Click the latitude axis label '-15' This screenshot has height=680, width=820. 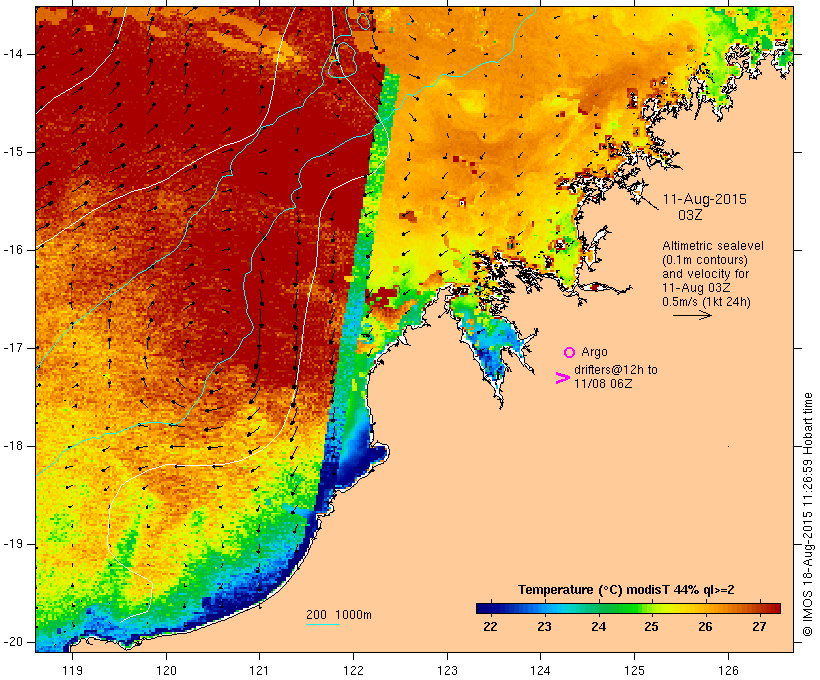13,152
